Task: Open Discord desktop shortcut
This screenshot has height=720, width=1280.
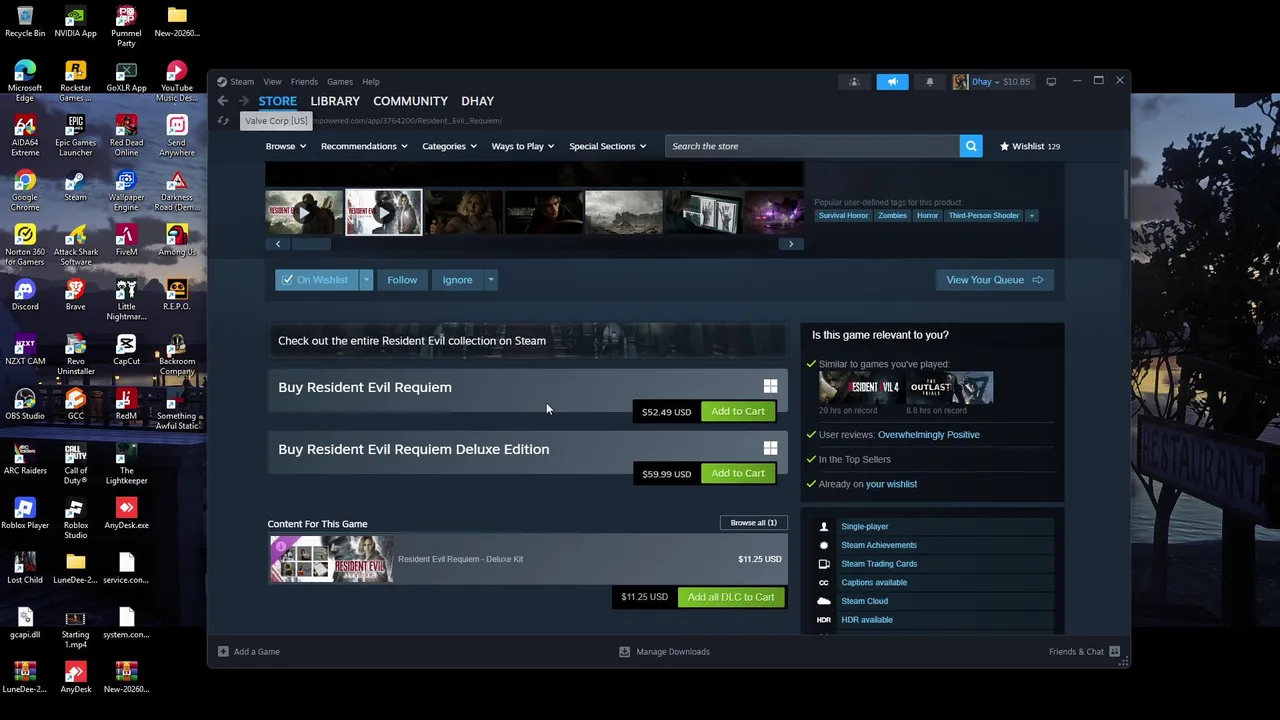Action: point(25,295)
